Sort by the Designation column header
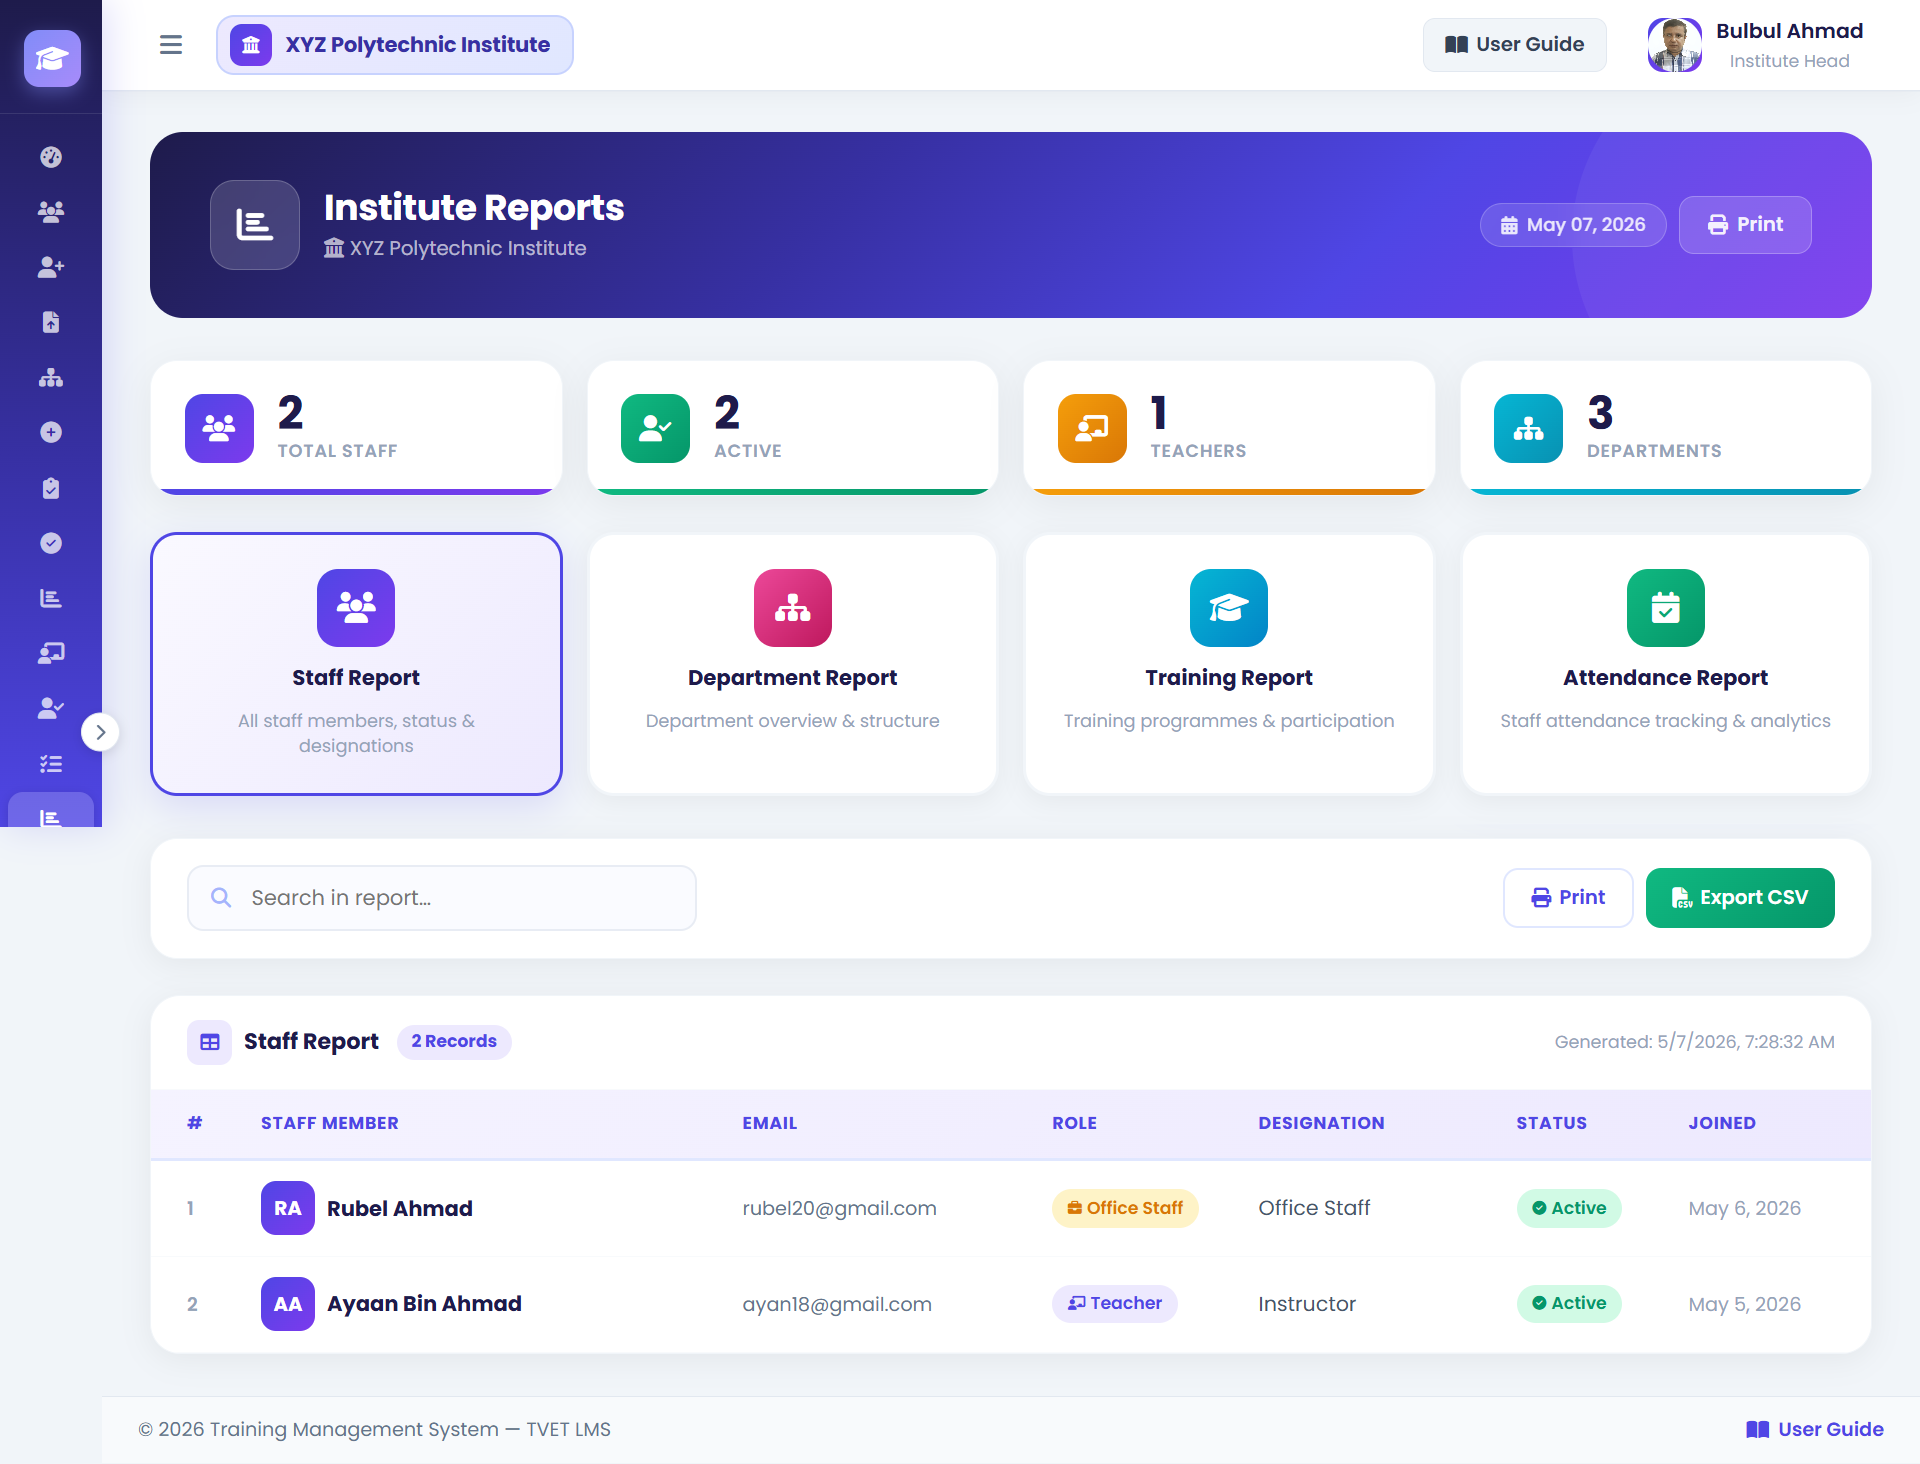Viewport: 1920px width, 1464px height. tap(1322, 1123)
